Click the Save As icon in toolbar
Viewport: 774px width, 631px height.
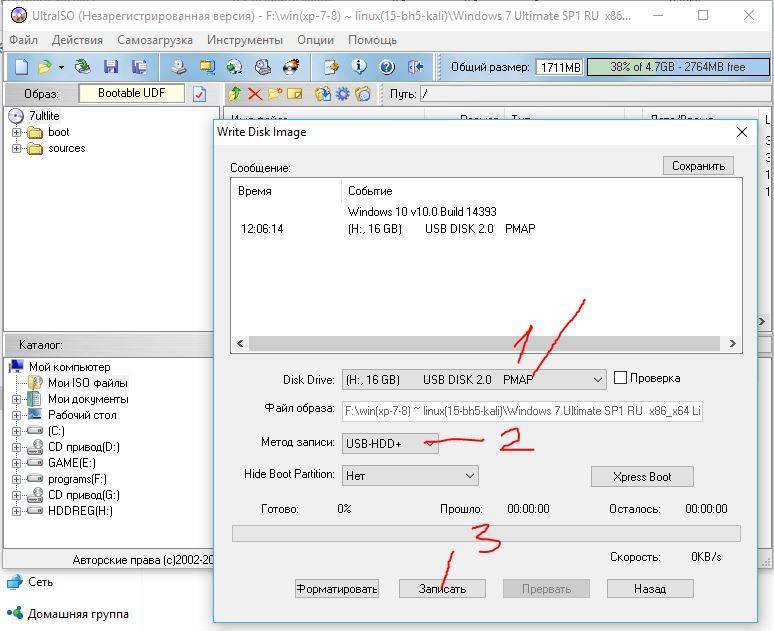[139, 67]
